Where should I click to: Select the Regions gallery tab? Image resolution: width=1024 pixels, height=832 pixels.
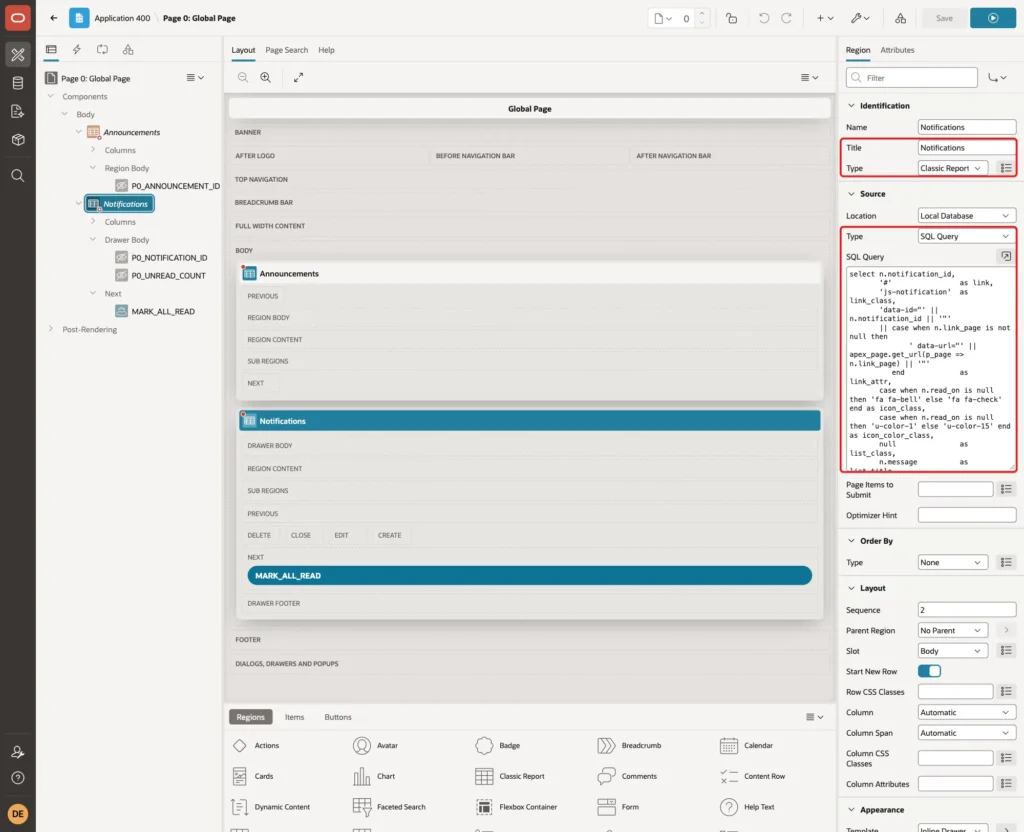point(251,717)
